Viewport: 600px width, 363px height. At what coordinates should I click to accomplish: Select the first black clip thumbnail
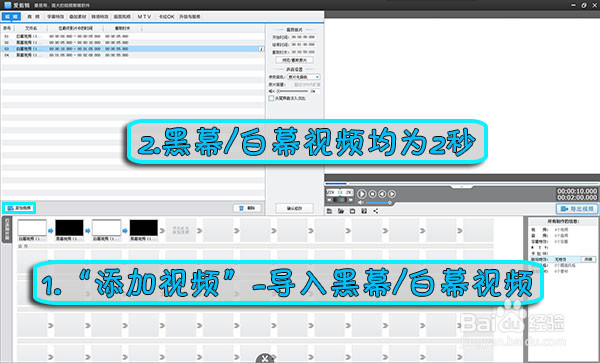point(69,228)
